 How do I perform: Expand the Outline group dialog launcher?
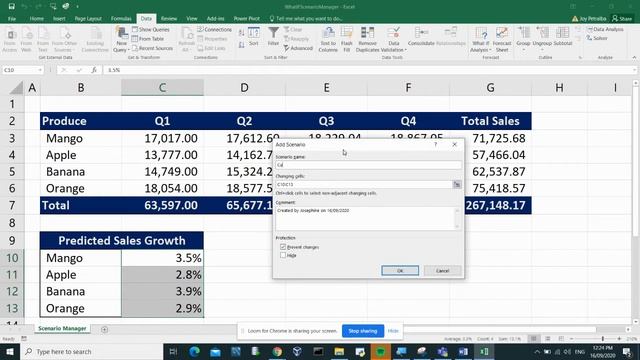coord(580,58)
